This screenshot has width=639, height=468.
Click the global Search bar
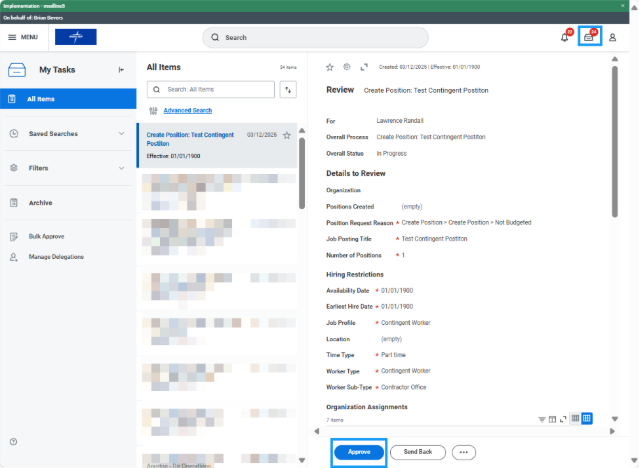coord(315,38)
